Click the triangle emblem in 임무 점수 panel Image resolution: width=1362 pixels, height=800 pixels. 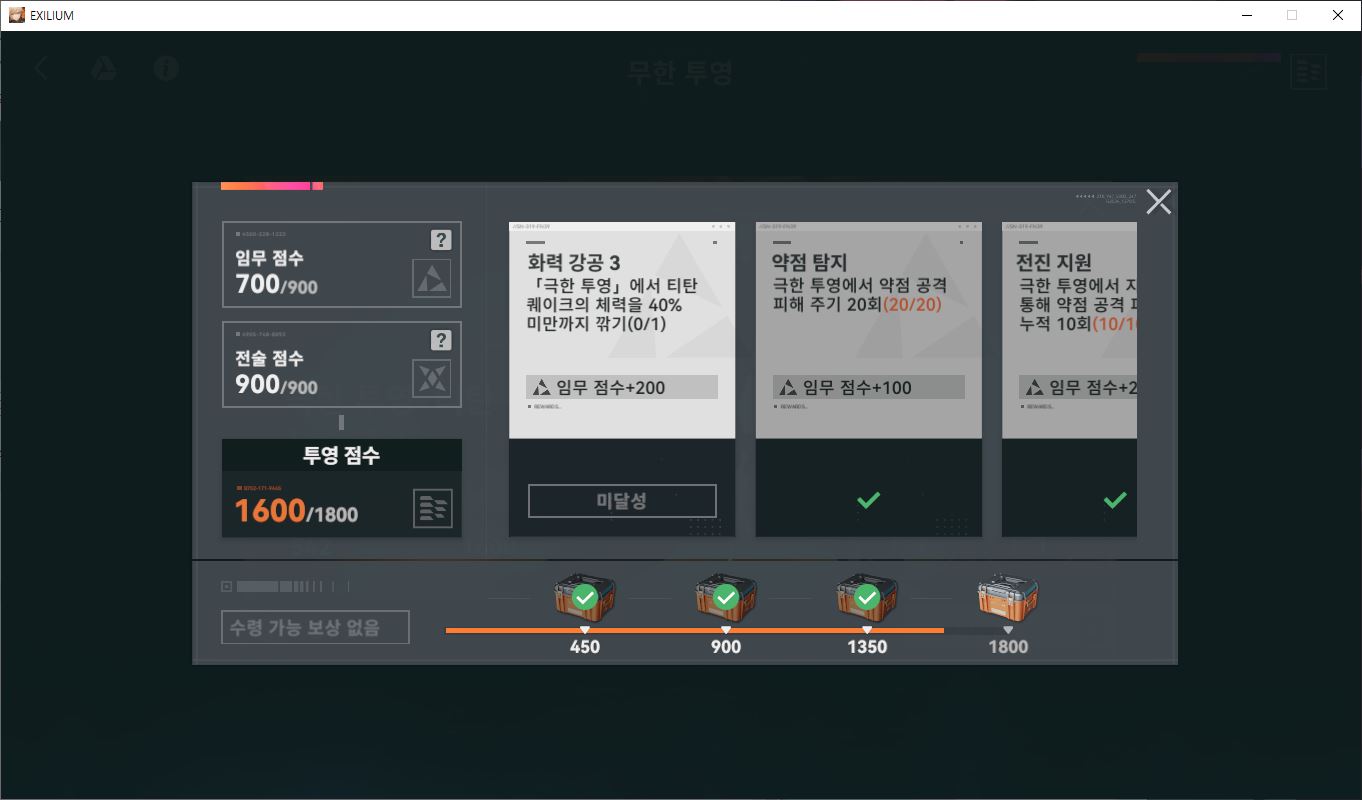point(432,279)
